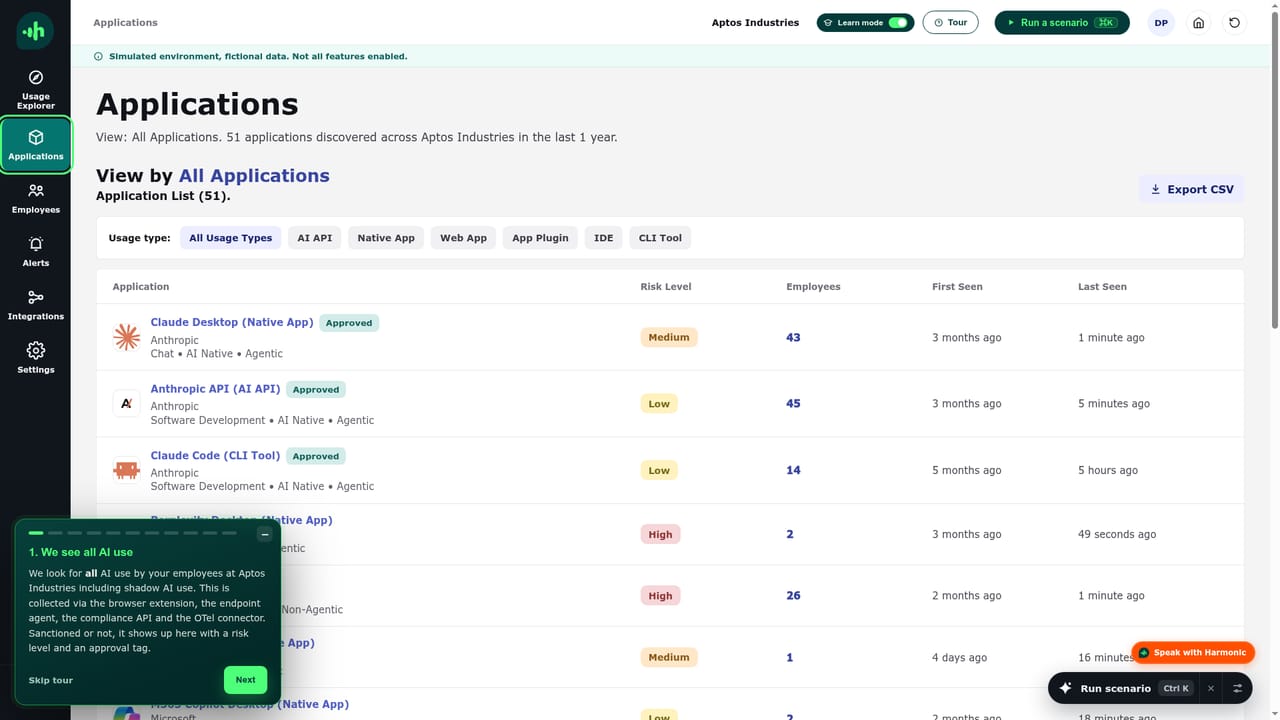Click the High risk badge with 26 employees

(x=660, y=595)
